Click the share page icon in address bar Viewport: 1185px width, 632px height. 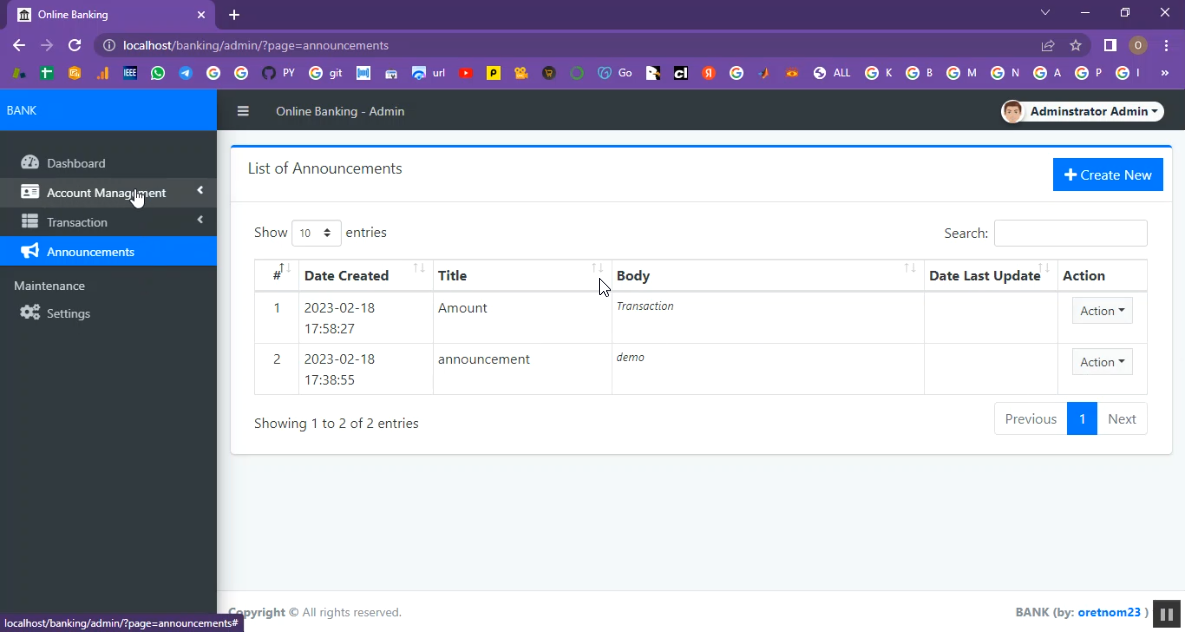click(1047, 45)
